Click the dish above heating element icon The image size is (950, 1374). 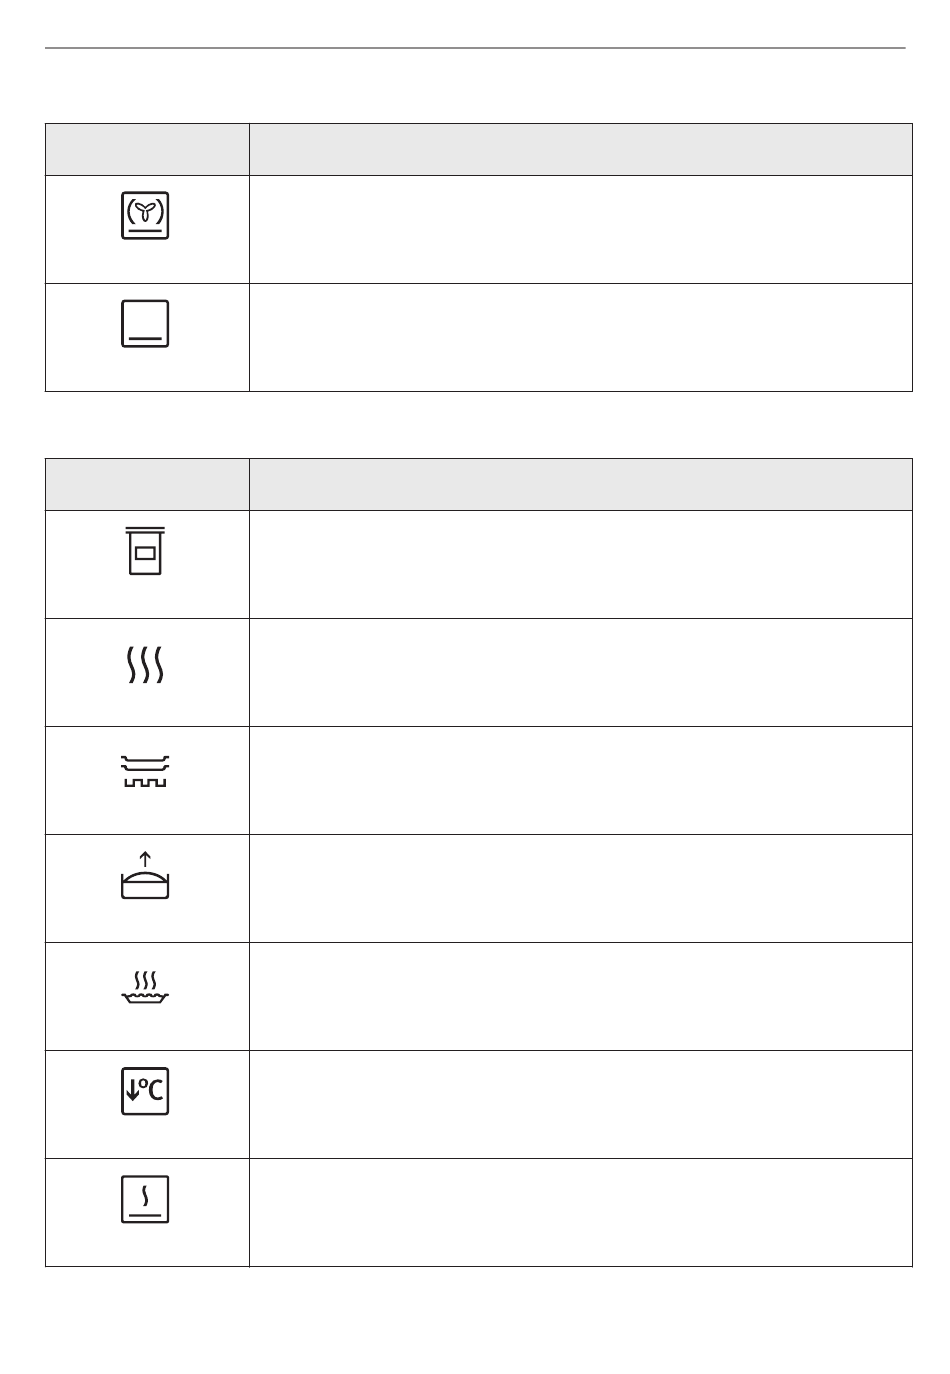tap(146, 771)
